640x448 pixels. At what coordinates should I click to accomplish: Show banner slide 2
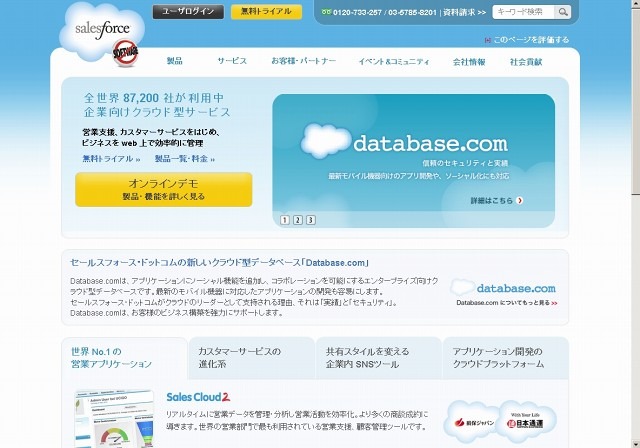click(298, 220)
